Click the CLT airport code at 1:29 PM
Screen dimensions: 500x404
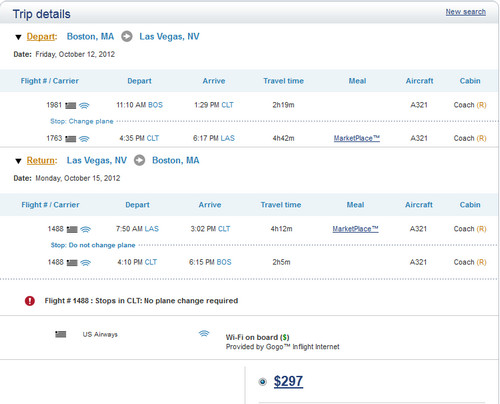(x=227, y=105)
